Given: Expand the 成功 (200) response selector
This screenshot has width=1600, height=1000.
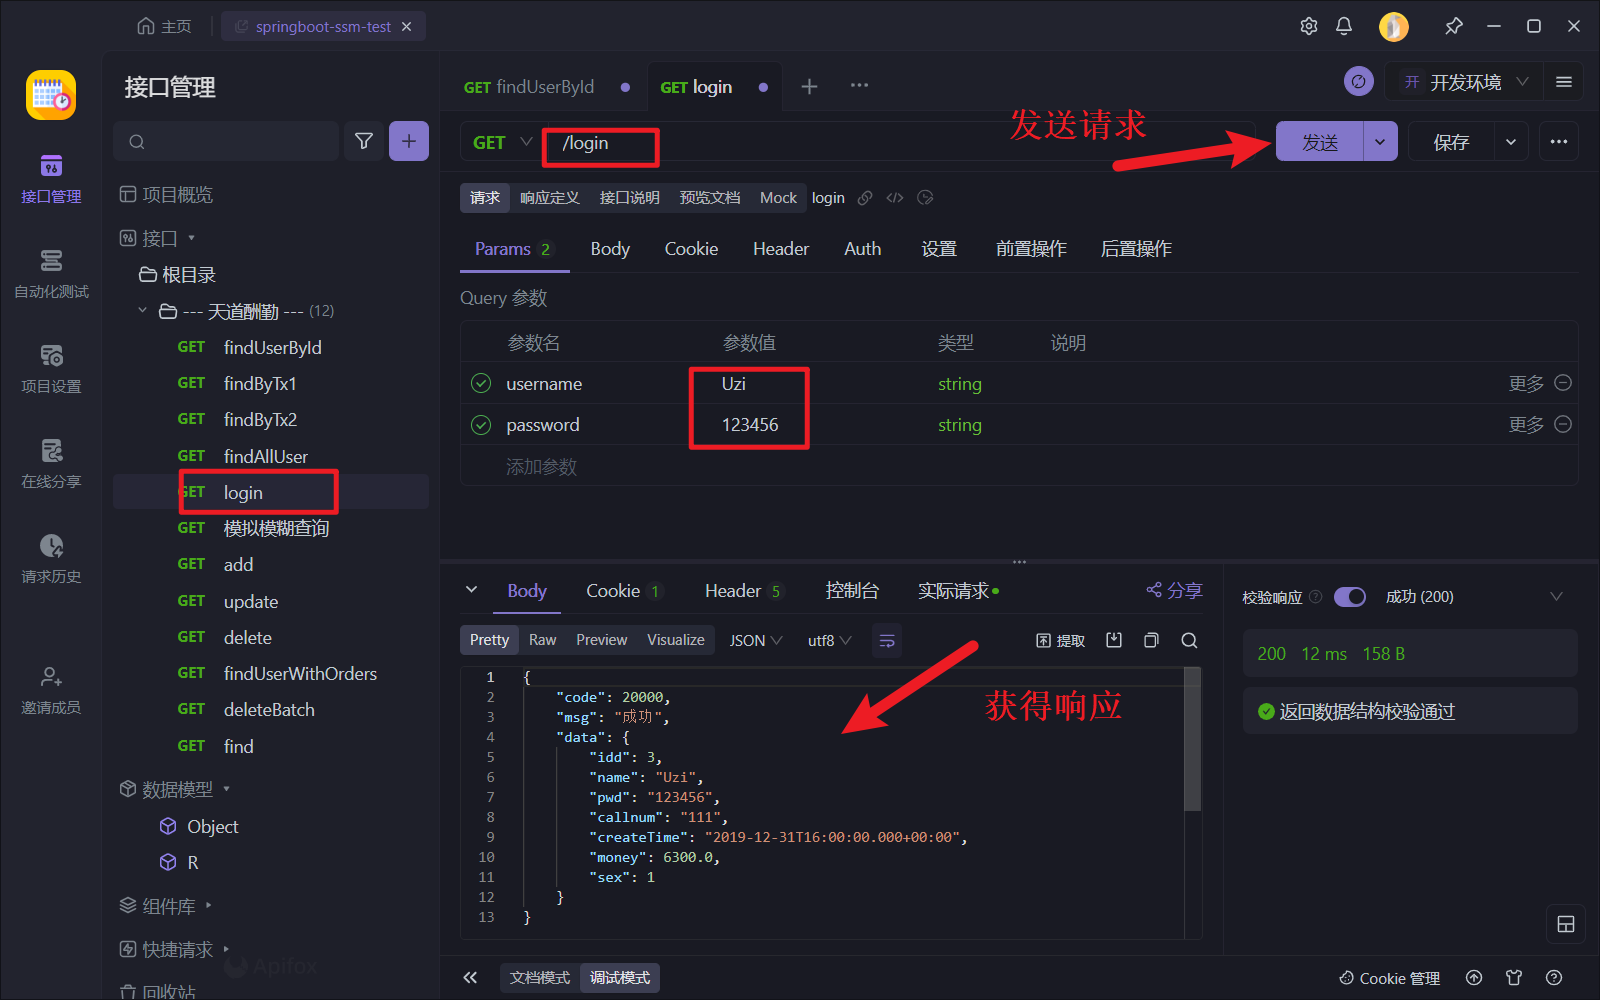Looking at the screenshot, I should (1556, 597).
